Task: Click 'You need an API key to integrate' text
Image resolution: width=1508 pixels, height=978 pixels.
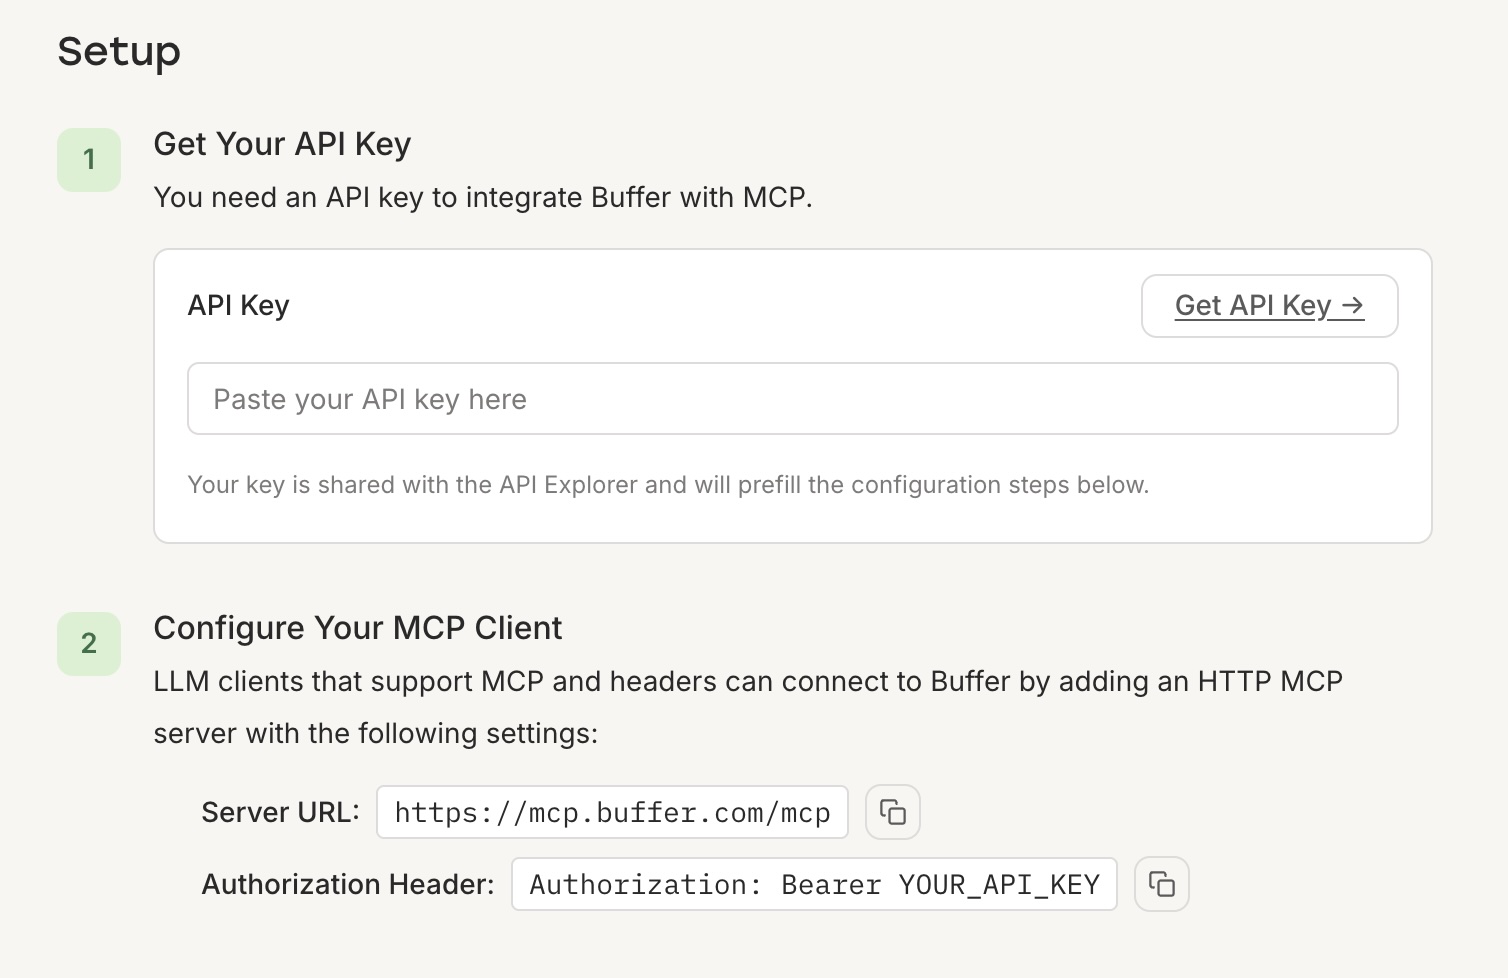Action: [483, 197]
